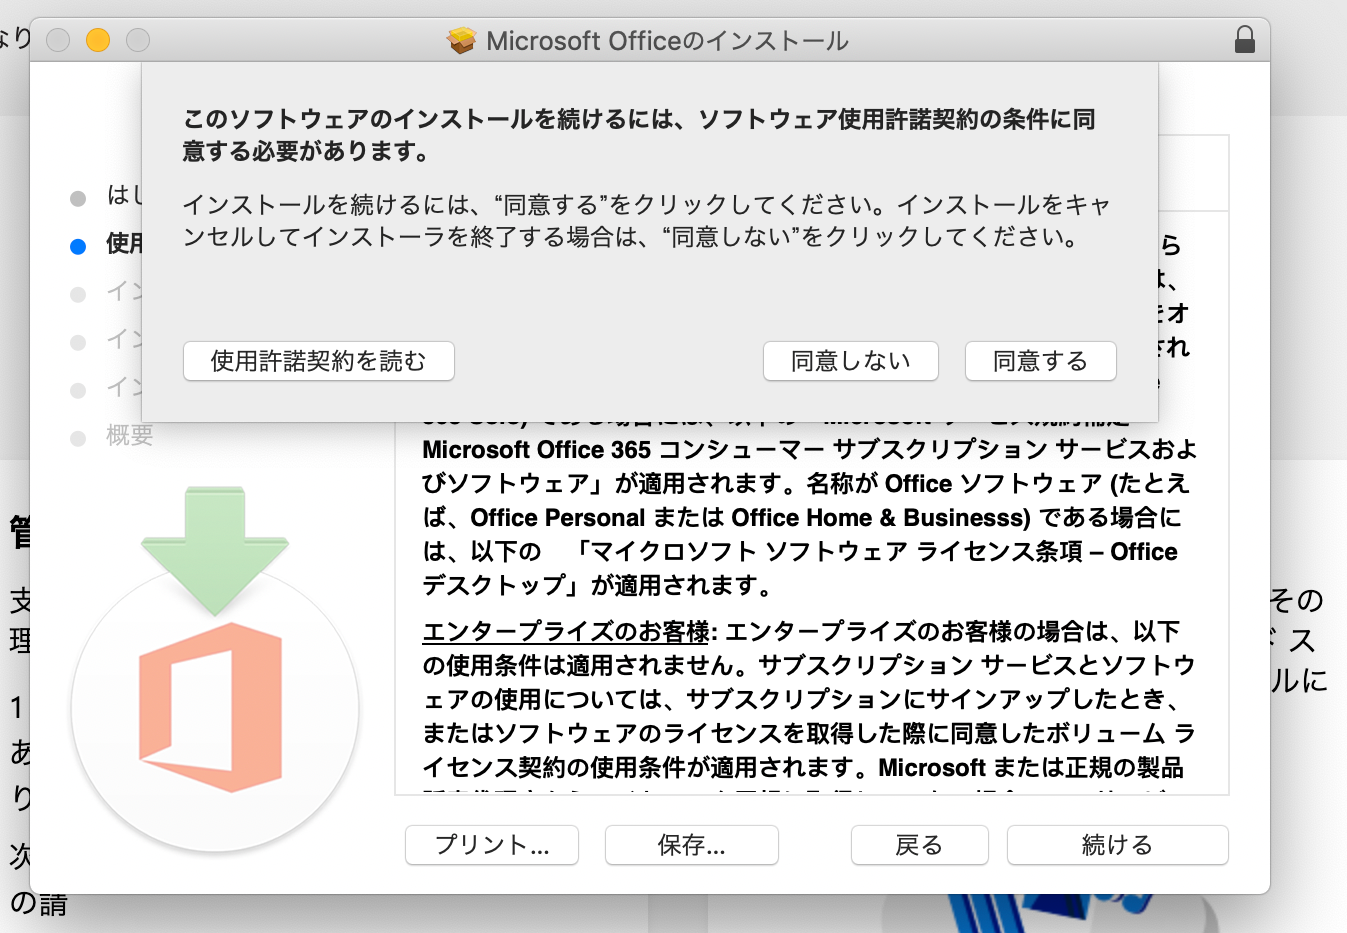The height and width of the screenshot is (933, 1347).
Task: Decline the license with 同意しない
Action: tap(850, 361)
